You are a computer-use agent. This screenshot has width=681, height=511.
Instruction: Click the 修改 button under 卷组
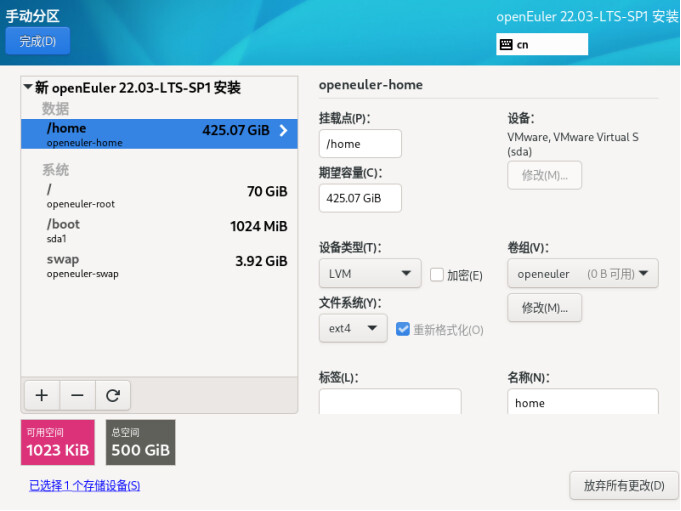pos(544,308)
